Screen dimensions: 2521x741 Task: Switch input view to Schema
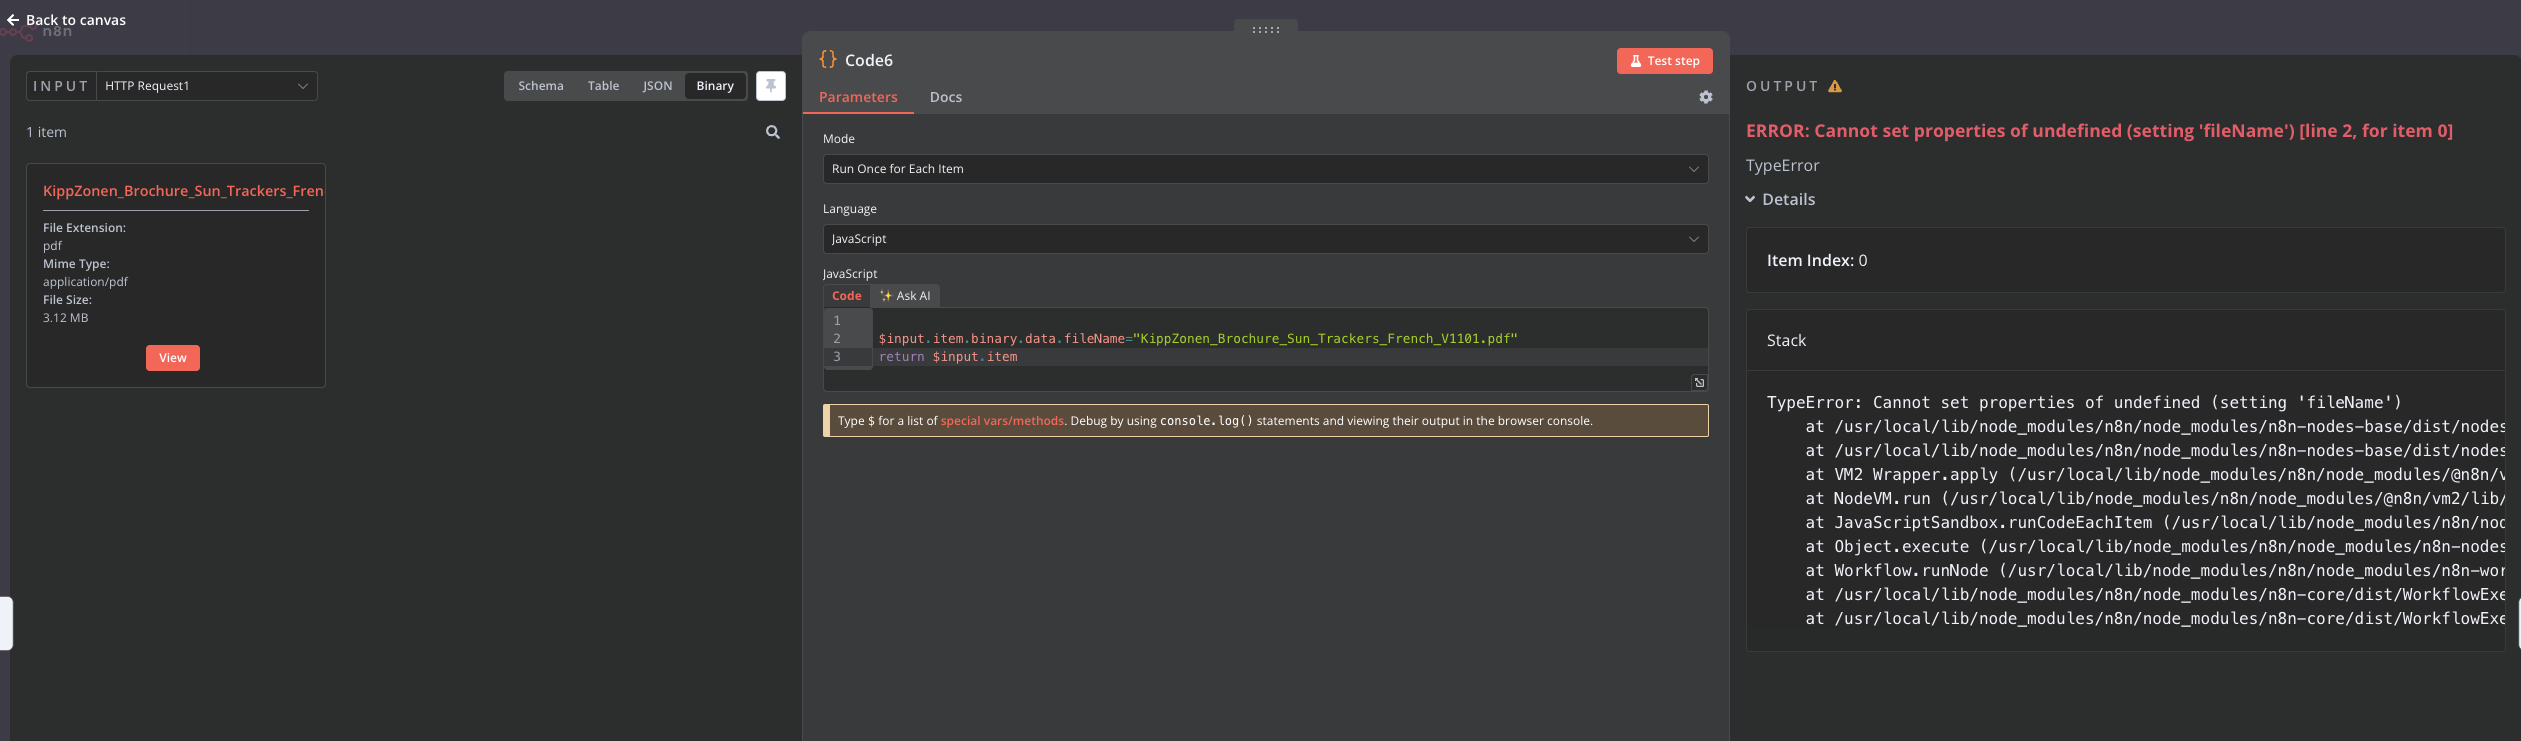pyautogui.click(x=540, y=86)
